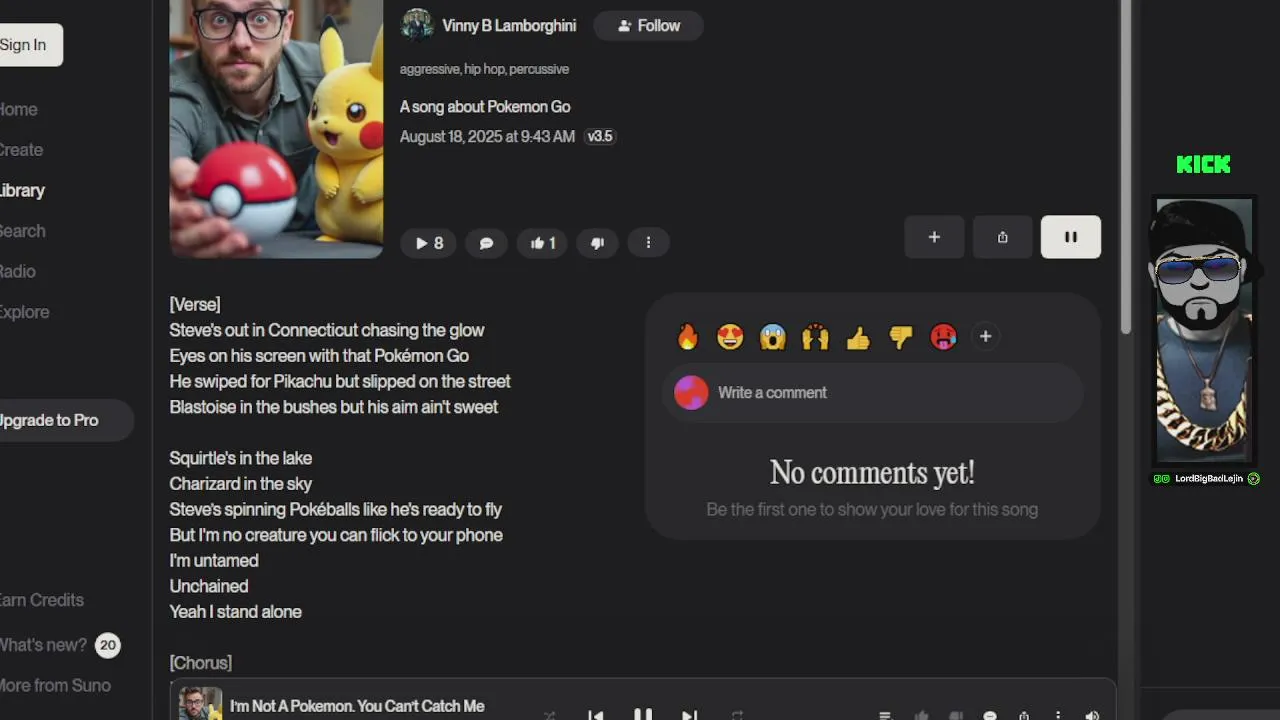Click the commenter avatar circle
The image size is (1280, 720).
691,393
